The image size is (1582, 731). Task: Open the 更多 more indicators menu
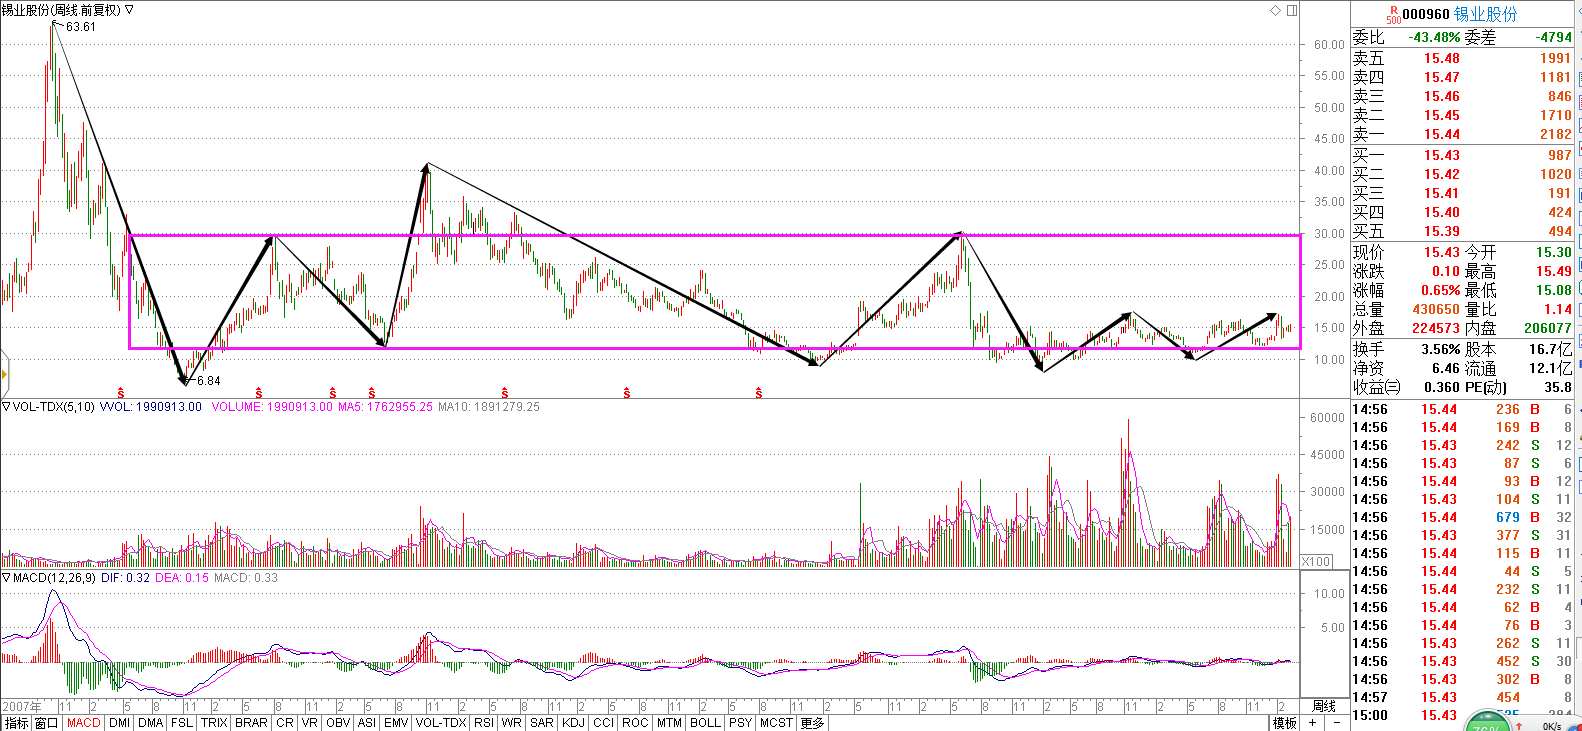(812, 723)
